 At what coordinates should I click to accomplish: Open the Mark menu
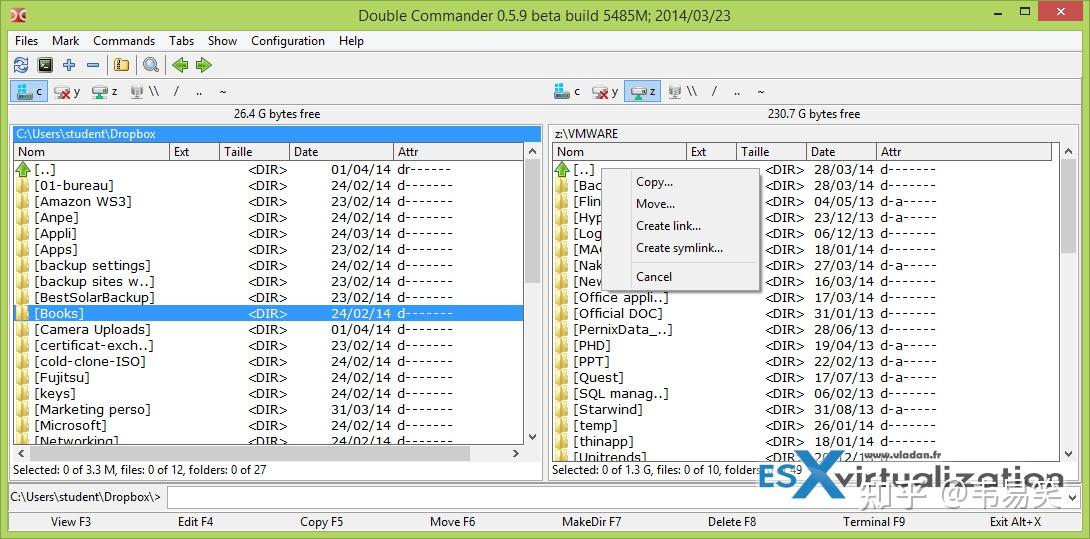[65, 41]
